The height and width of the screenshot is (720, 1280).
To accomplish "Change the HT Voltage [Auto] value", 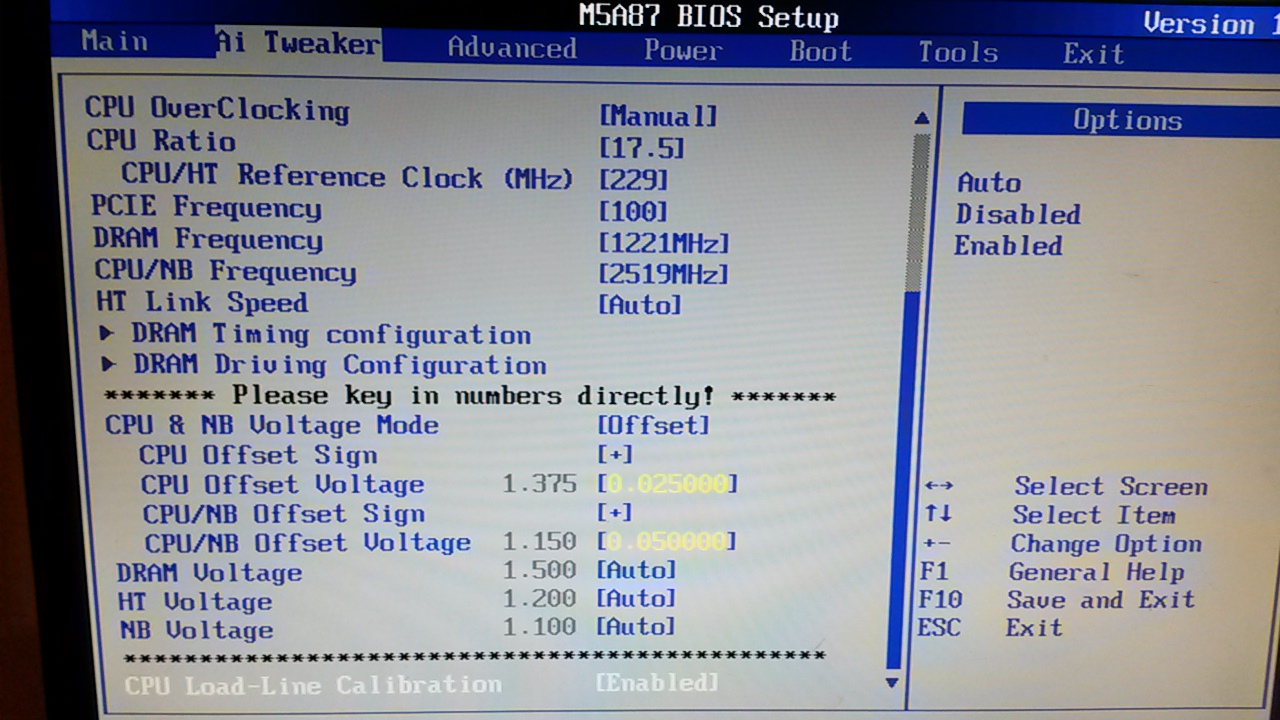I will [x=636, y=598].
